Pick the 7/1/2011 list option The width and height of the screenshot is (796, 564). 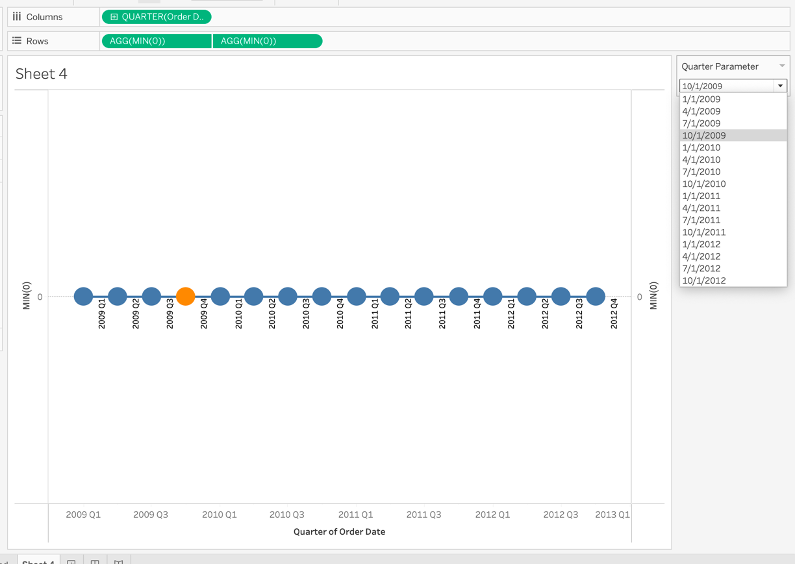click(x=733, y=220)
